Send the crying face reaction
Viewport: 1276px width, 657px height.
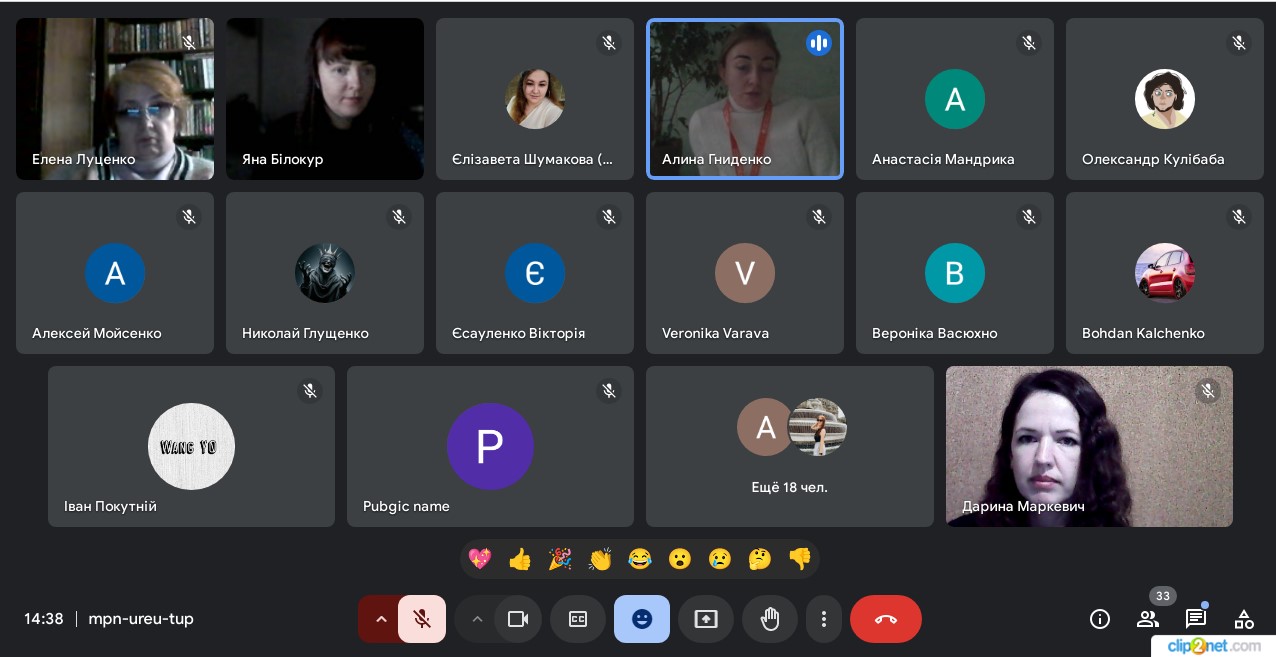720,559
